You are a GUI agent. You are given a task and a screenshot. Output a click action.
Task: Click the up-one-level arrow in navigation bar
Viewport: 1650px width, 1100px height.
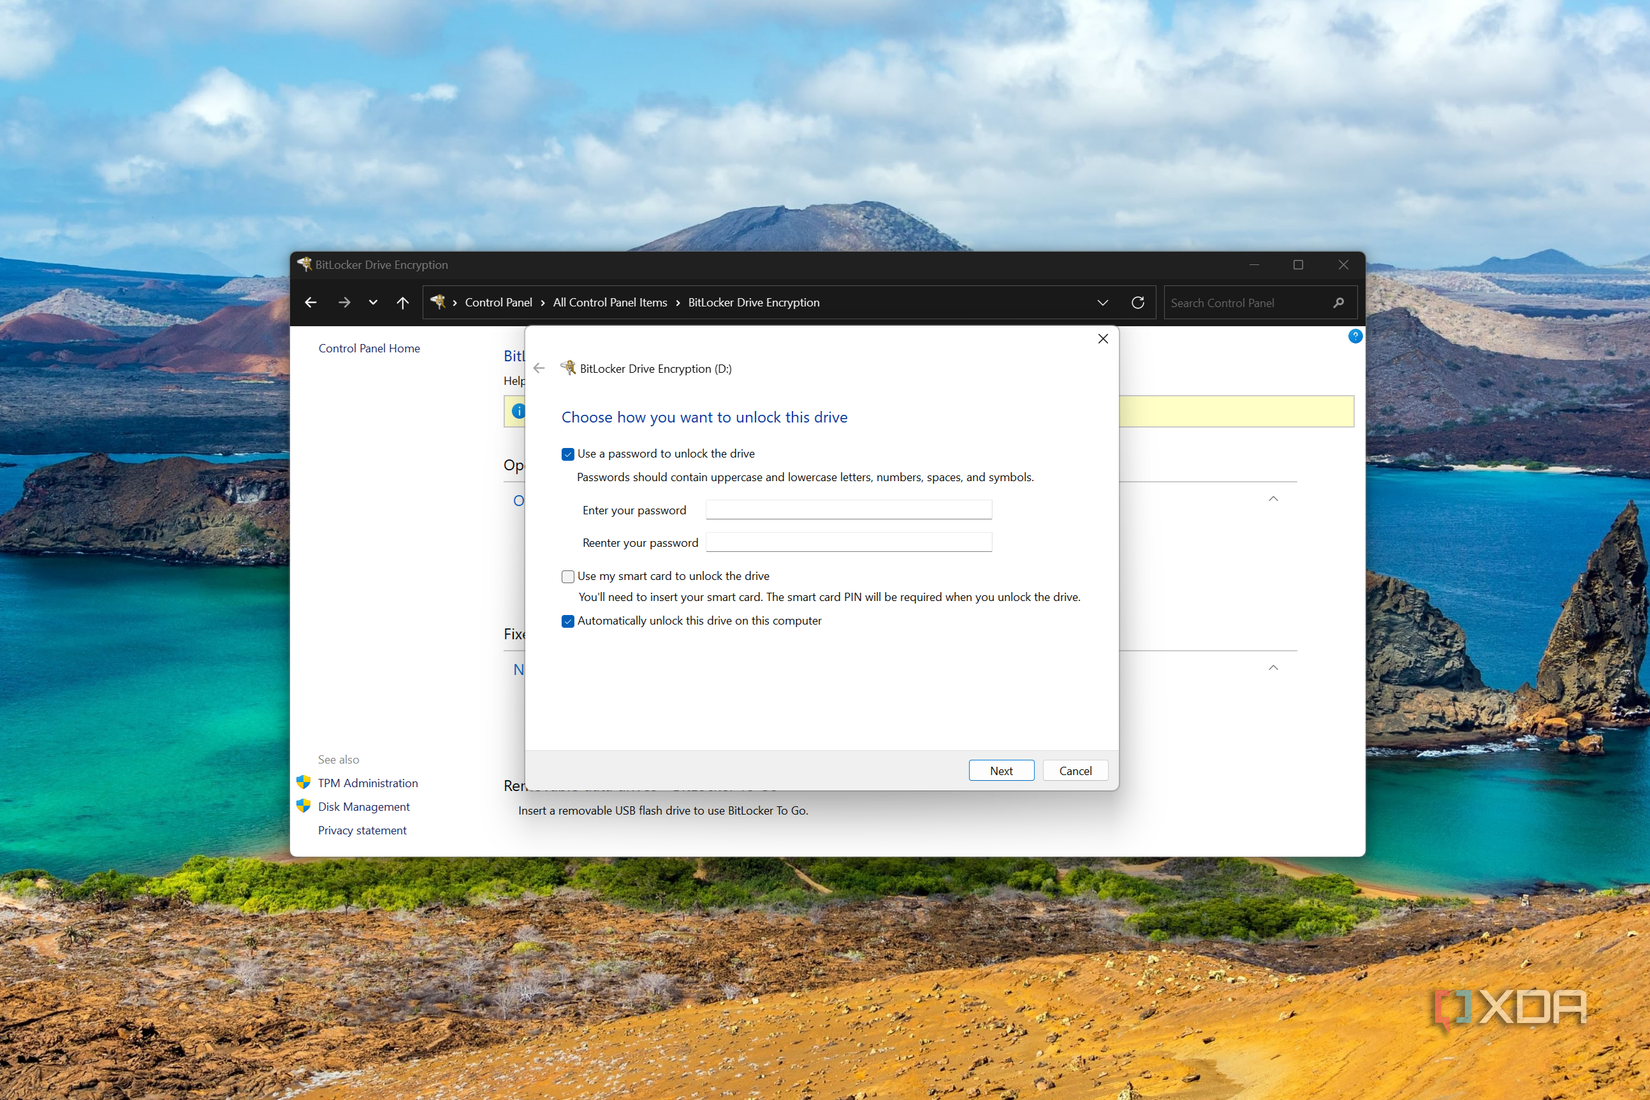tap(402, 302)
